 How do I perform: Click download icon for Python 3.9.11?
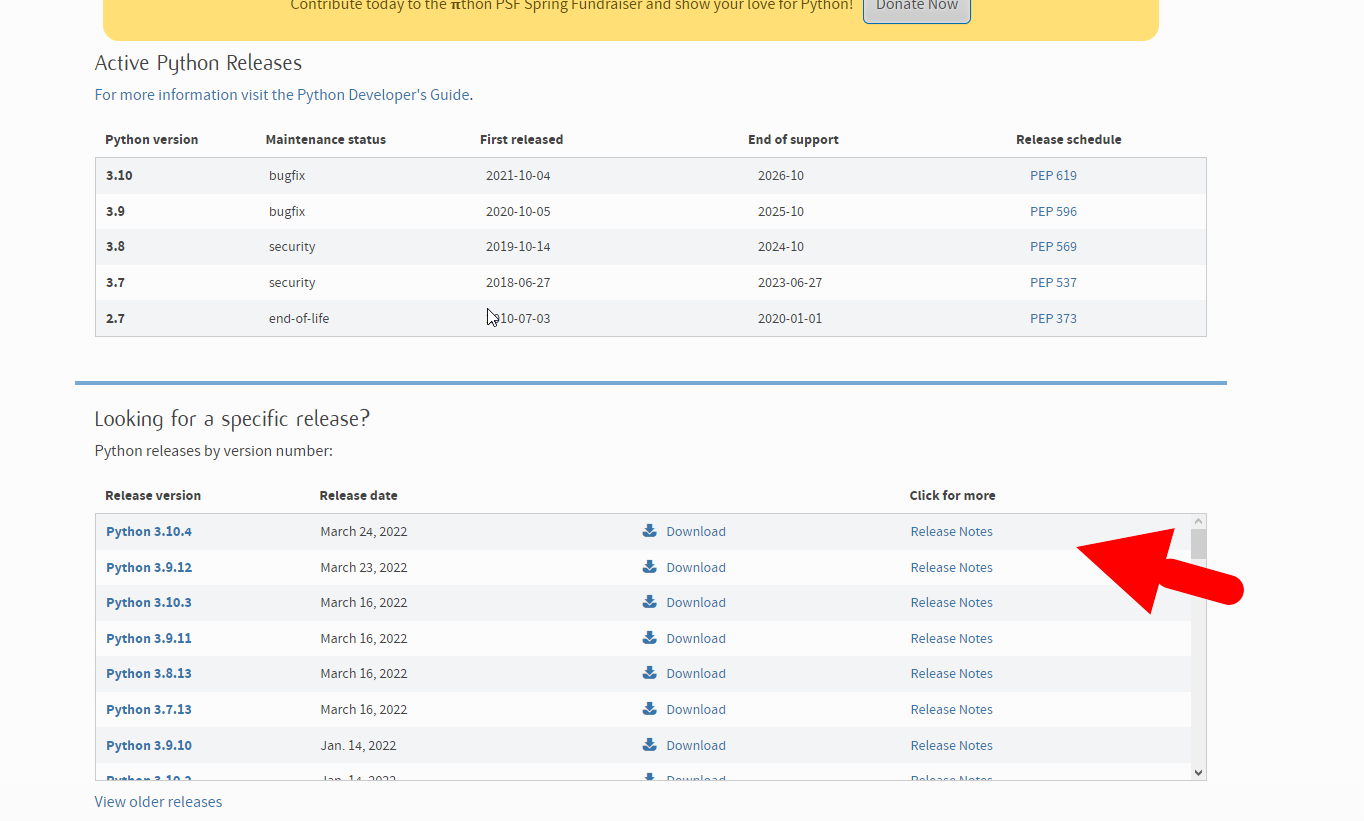(650, 638)
